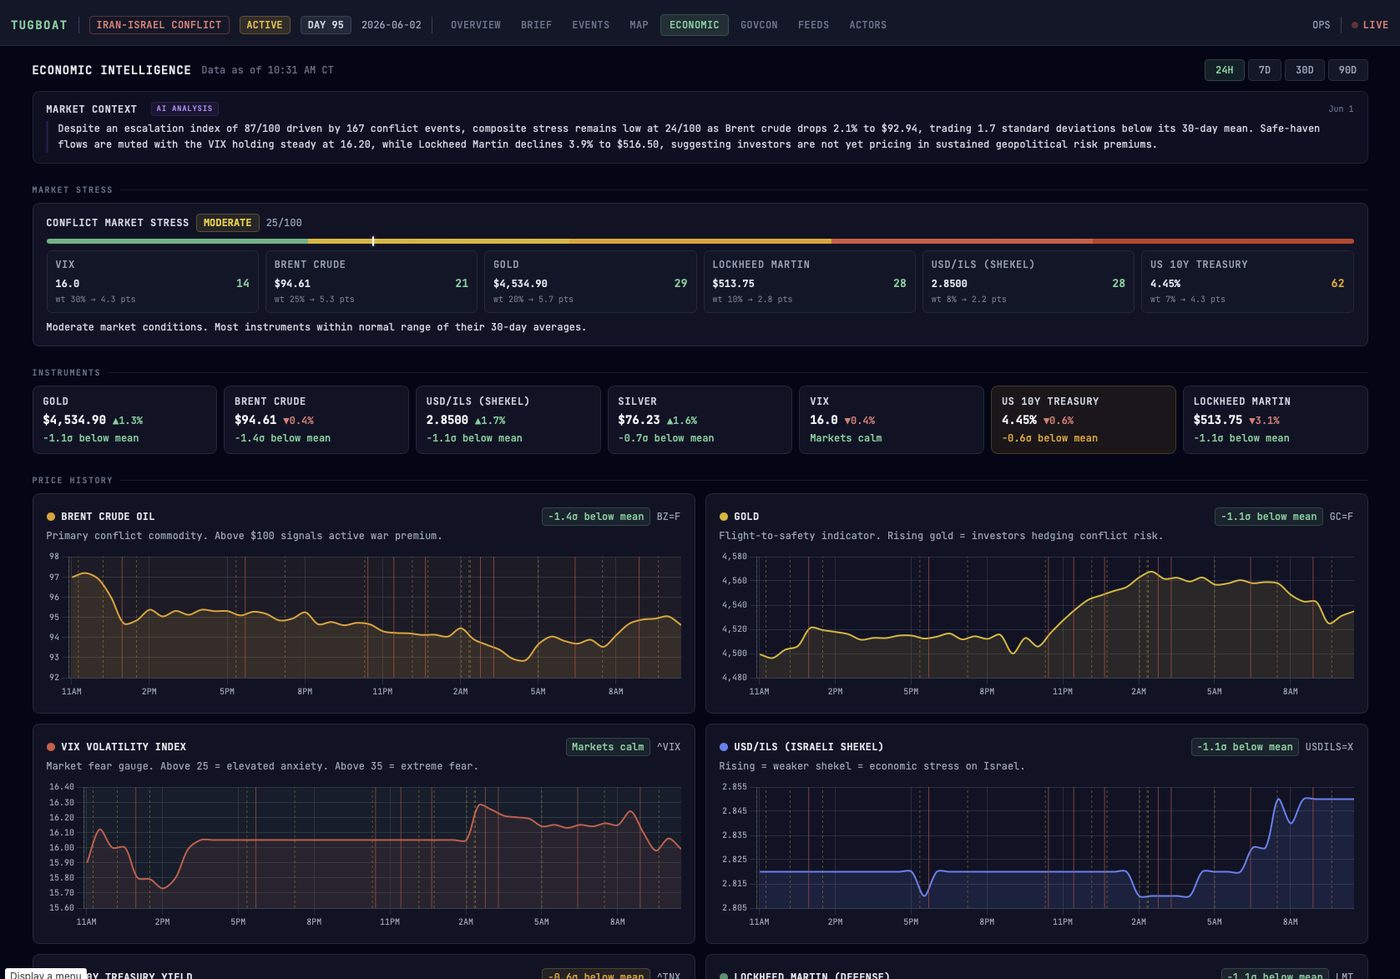Click the DAY 95 badge
Viewport: 1400px width, 979px height.
325,25
